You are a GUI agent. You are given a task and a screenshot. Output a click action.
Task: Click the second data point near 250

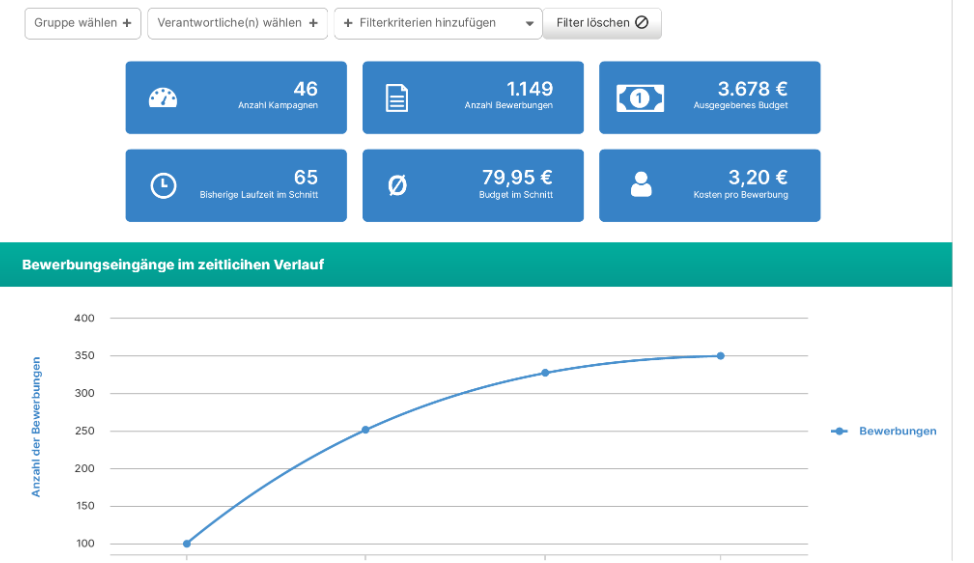365,430
